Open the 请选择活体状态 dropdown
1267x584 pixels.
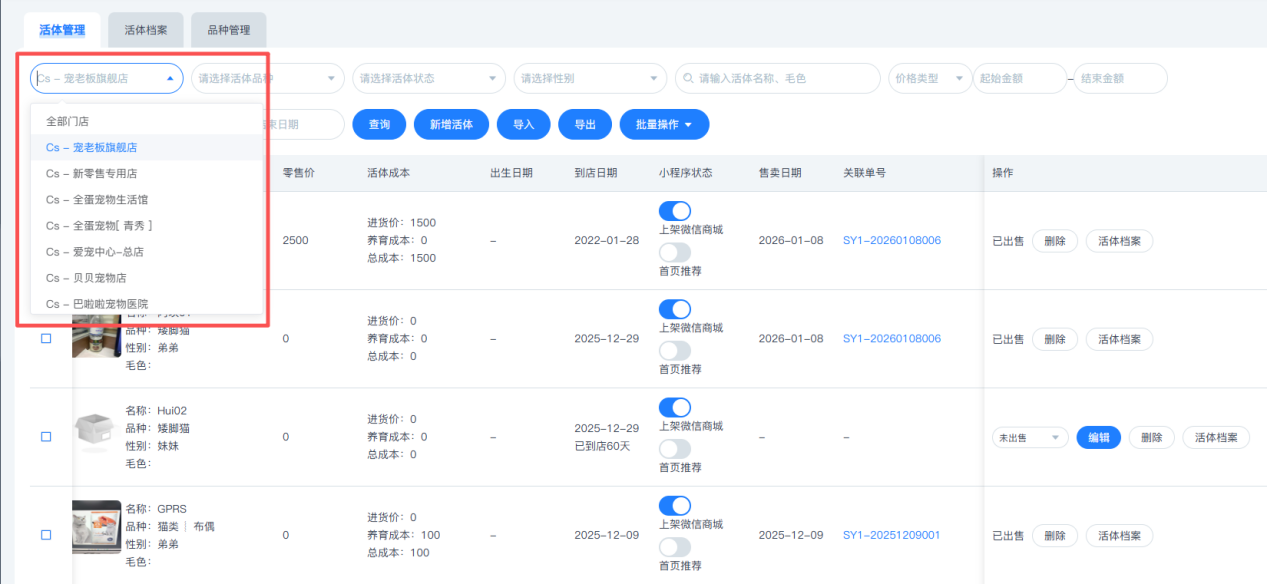(429, 78)
